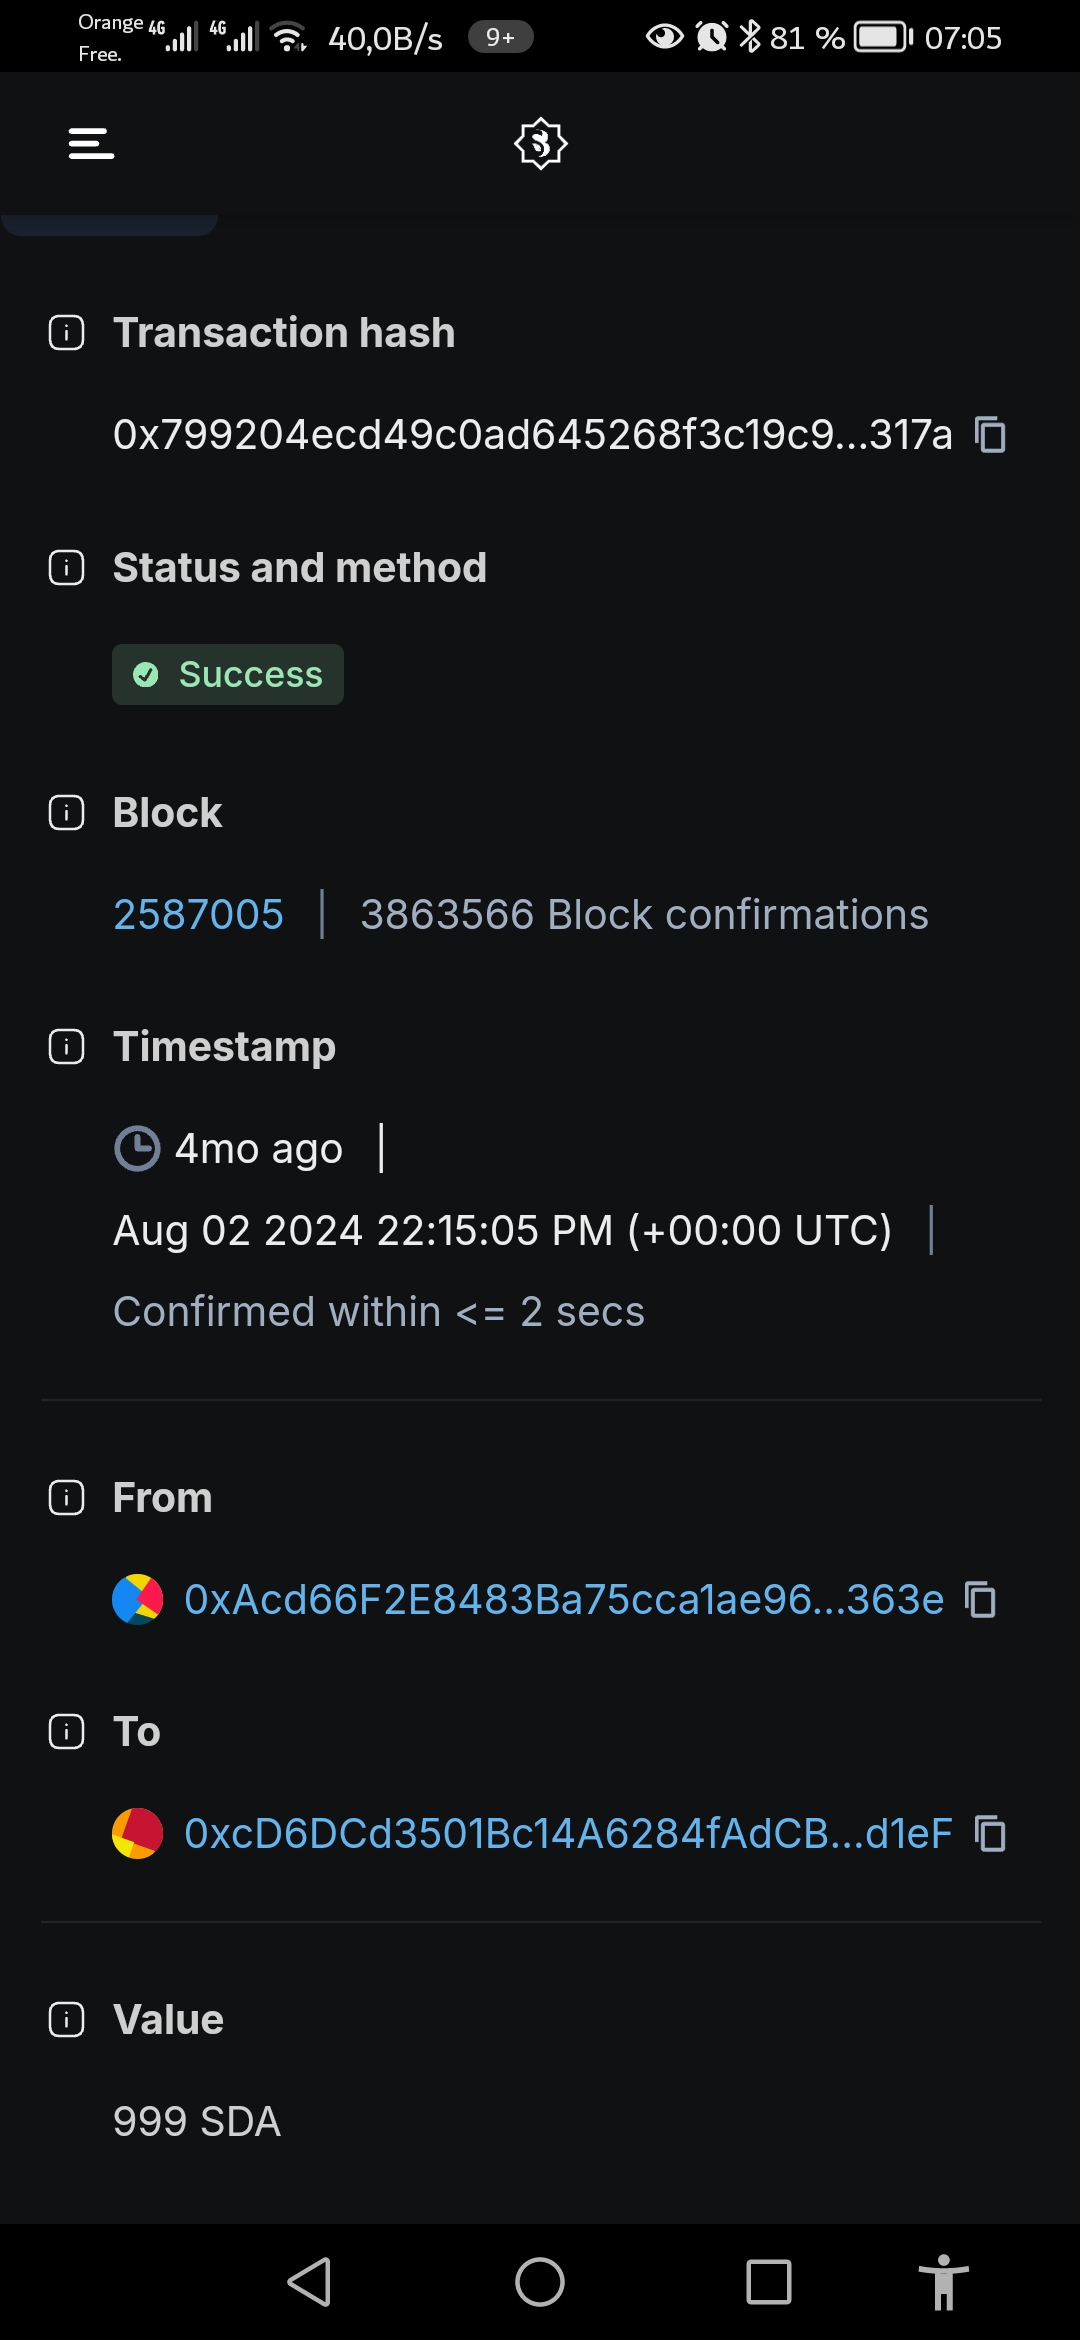
Task: Show info tooltip for Block field
Action: tap(67, 813)
